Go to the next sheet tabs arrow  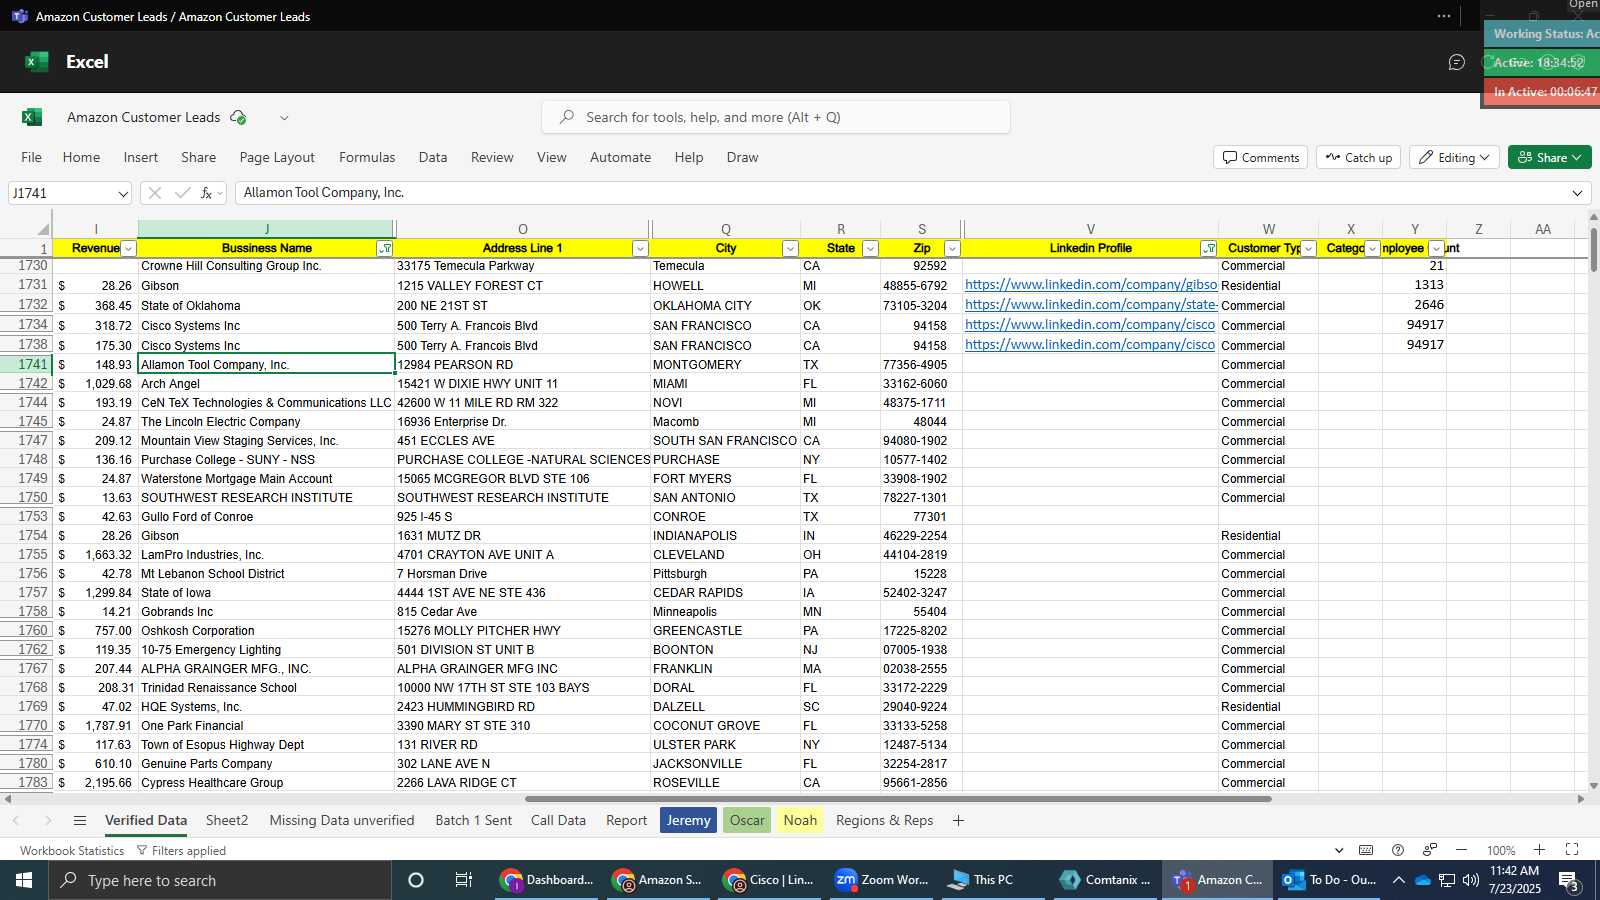click(x=47, y=820)
